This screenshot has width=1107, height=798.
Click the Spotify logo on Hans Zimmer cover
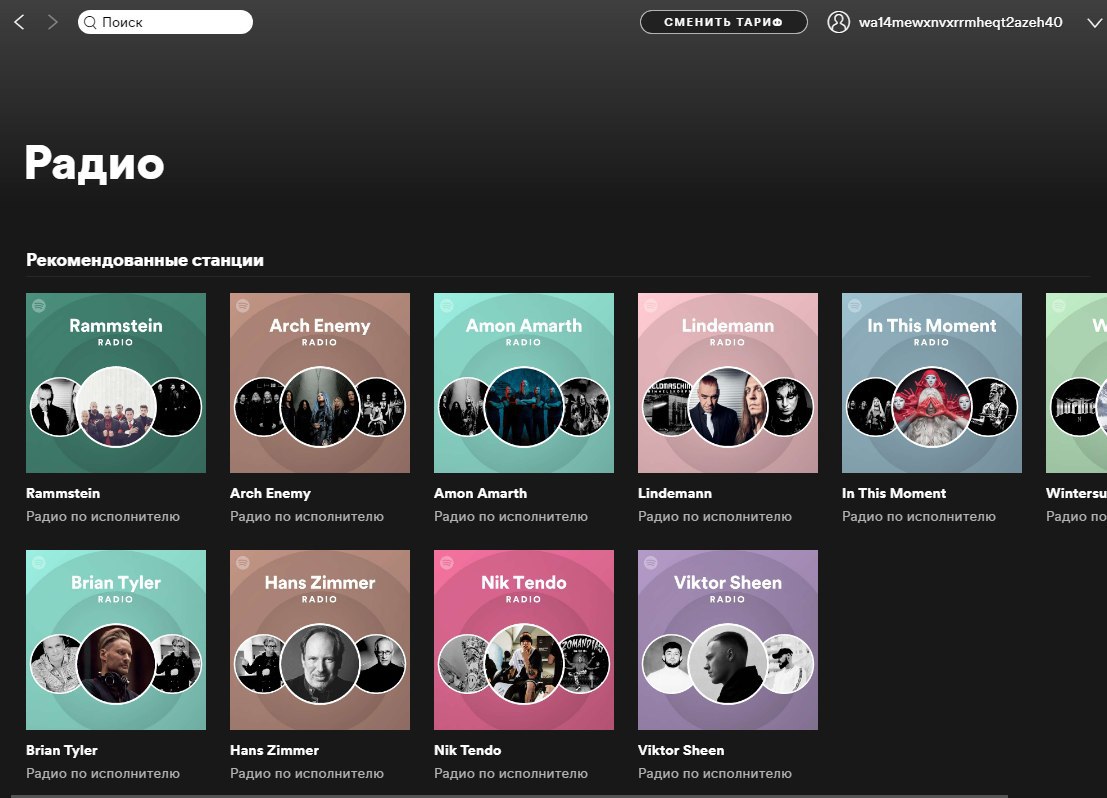(x=243, y=563)
